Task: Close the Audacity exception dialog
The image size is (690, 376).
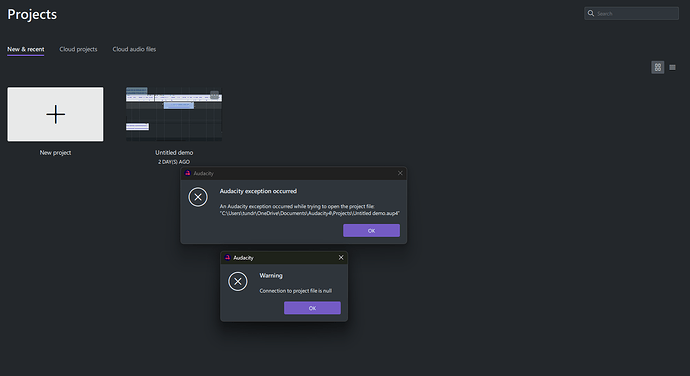Action: [400, 173]
